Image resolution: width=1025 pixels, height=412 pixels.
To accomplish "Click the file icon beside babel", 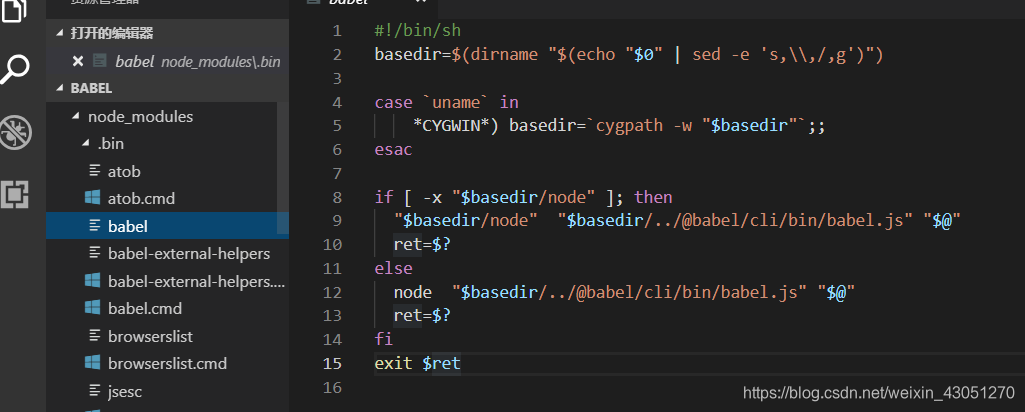I will [x=95, y=226].
